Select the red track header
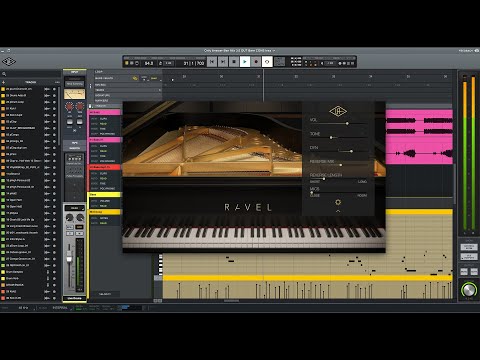The image size is (480, 360). click(105, 167)
